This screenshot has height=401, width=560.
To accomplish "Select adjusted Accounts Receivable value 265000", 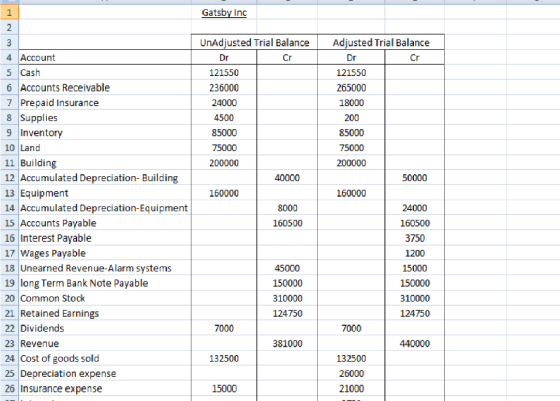I will point(351,87).
